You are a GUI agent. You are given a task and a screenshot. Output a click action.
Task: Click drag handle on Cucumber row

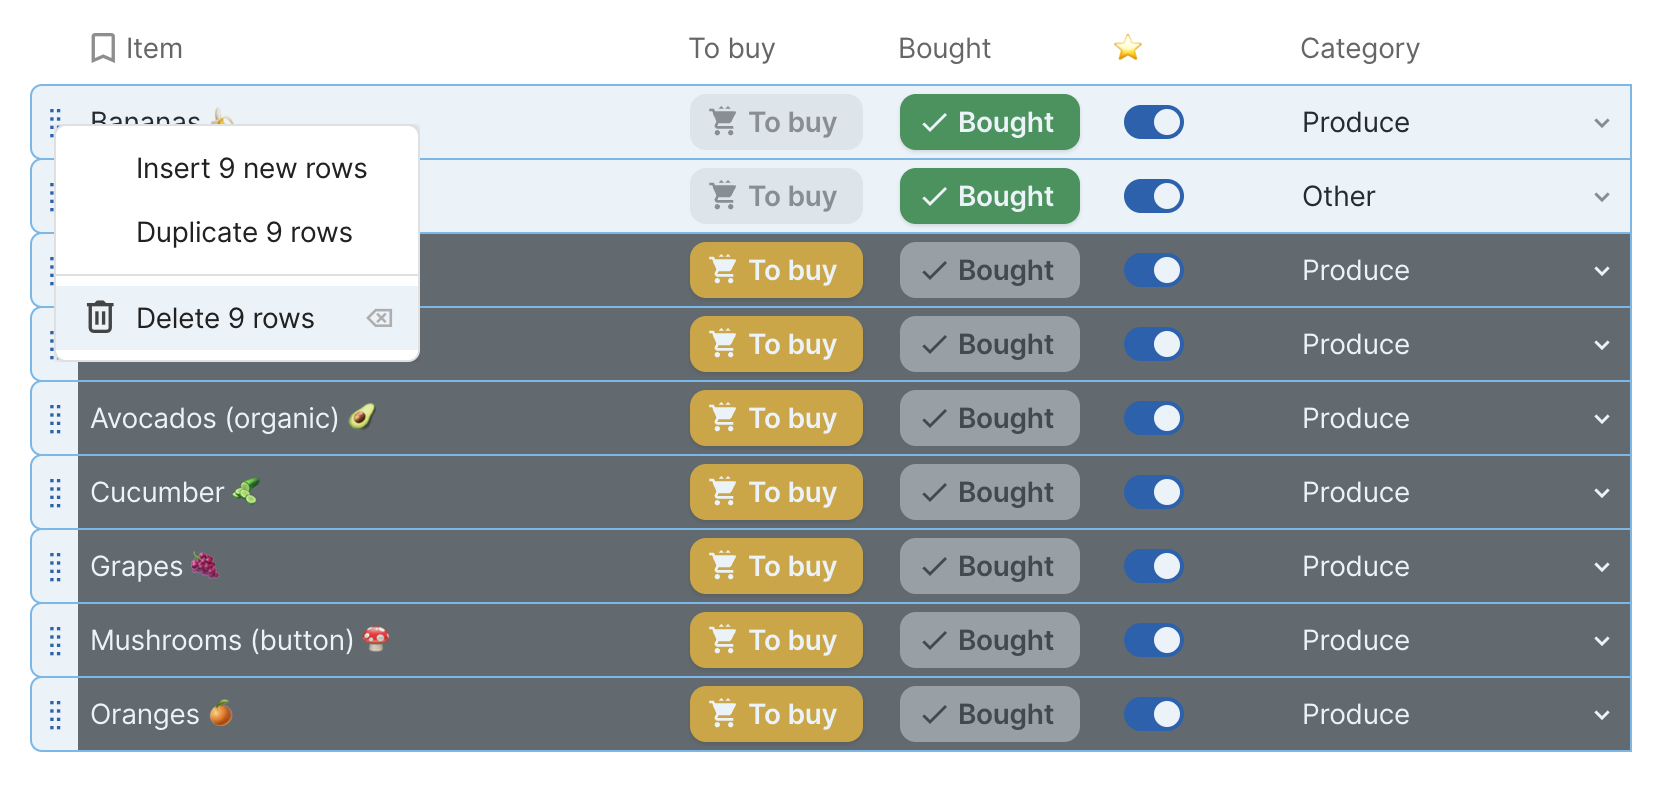click(55, 492)
